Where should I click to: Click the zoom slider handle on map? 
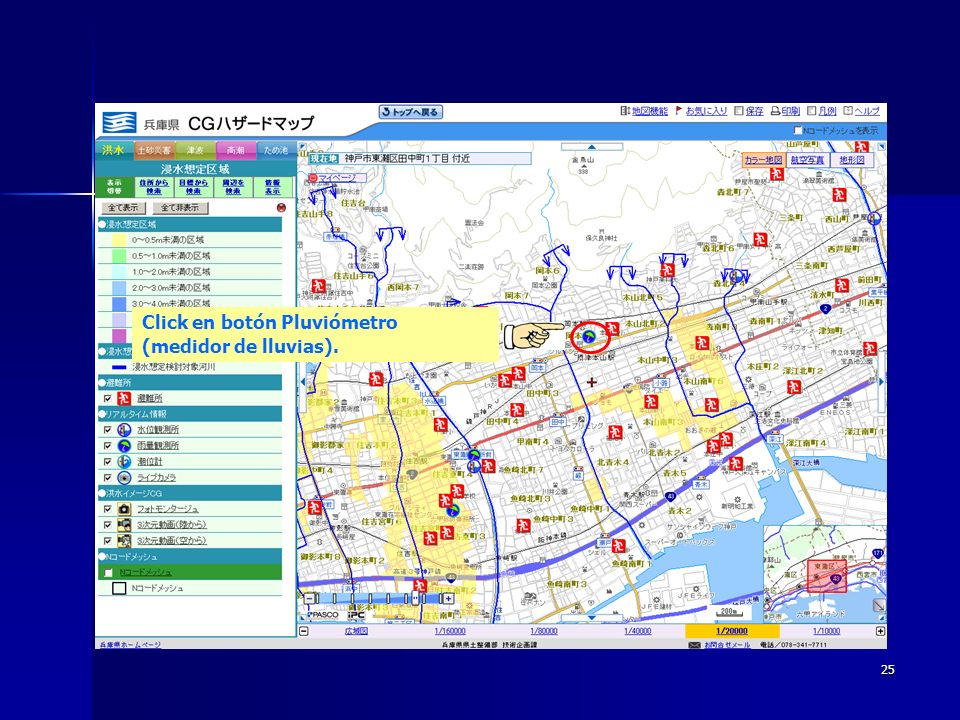[x=416, y=598]
